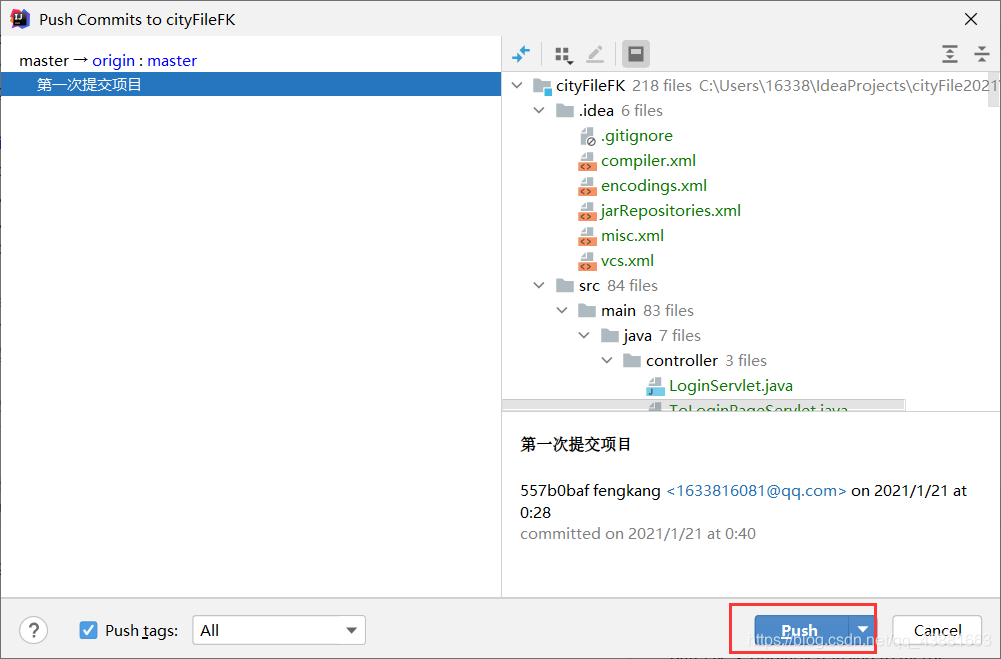1001x659 pixels.
Task: Click the Push button
Action: pos(801,630)
